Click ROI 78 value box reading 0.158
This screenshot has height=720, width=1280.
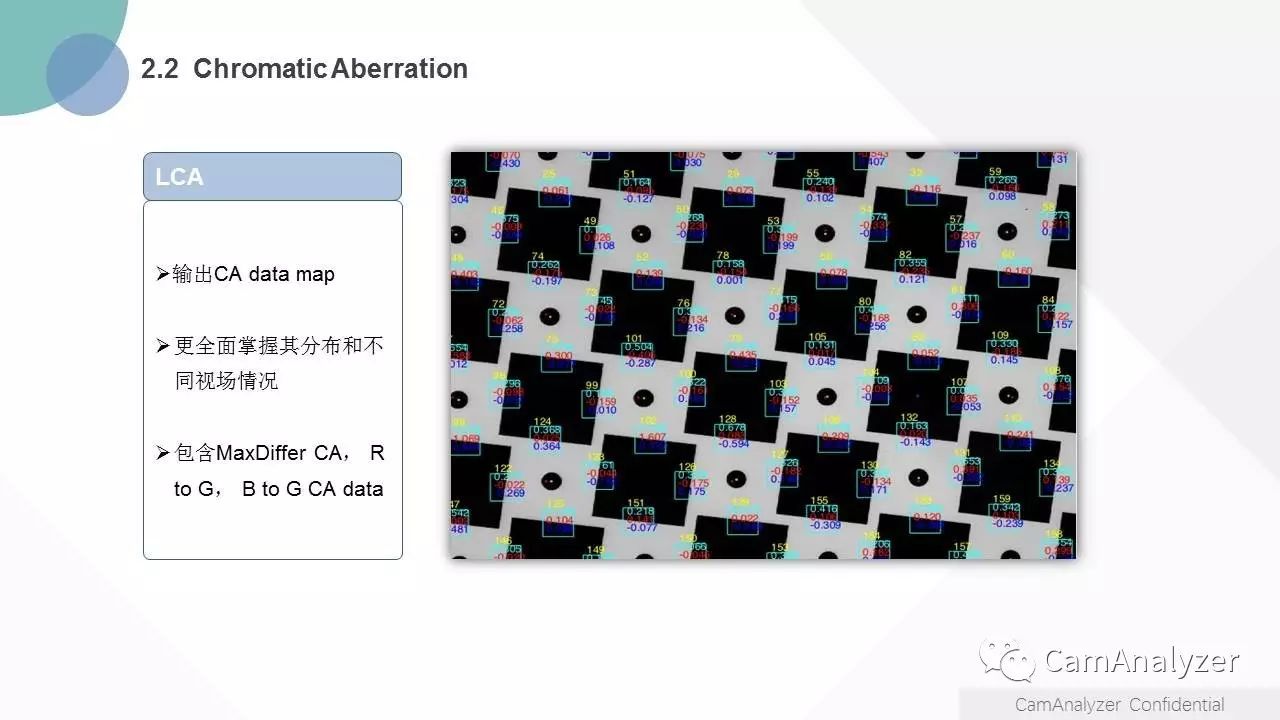tap(730, 273)
